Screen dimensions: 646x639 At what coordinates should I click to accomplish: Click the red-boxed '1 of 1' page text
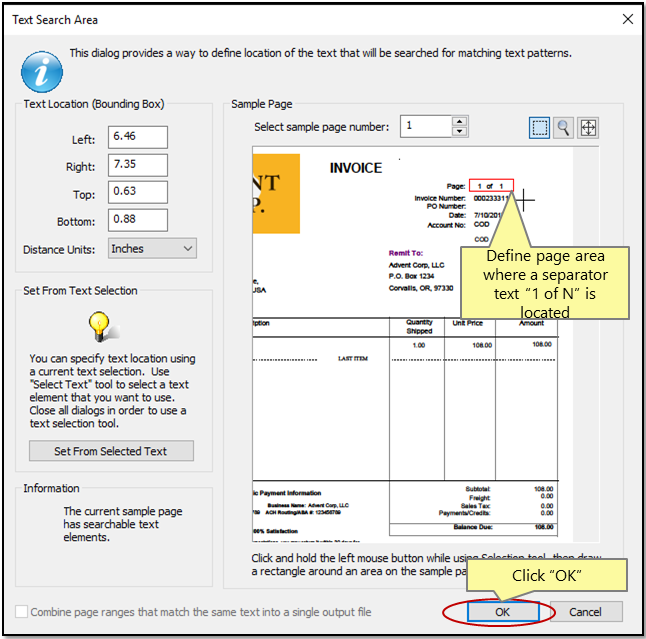click(491, 186)
